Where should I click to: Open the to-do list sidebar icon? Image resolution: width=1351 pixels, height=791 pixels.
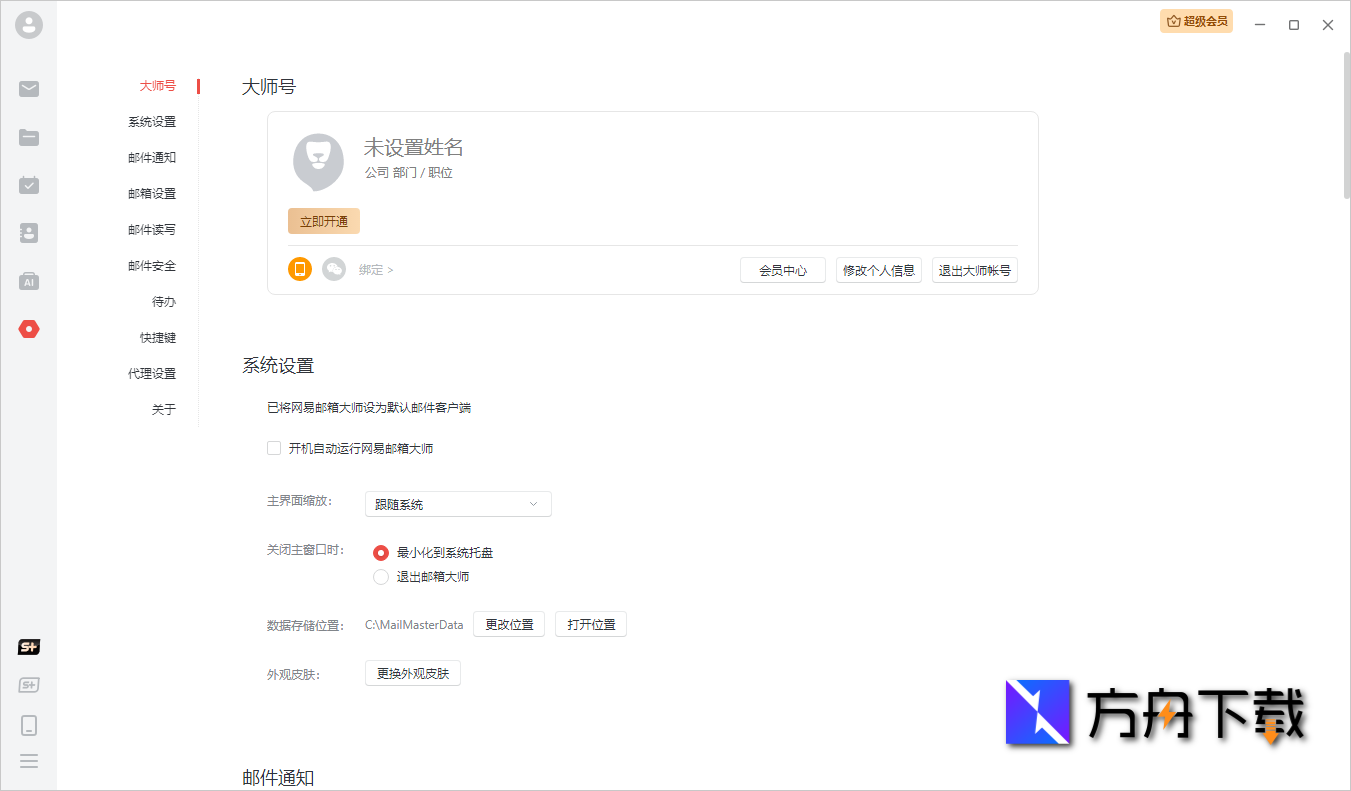point(29,185)
